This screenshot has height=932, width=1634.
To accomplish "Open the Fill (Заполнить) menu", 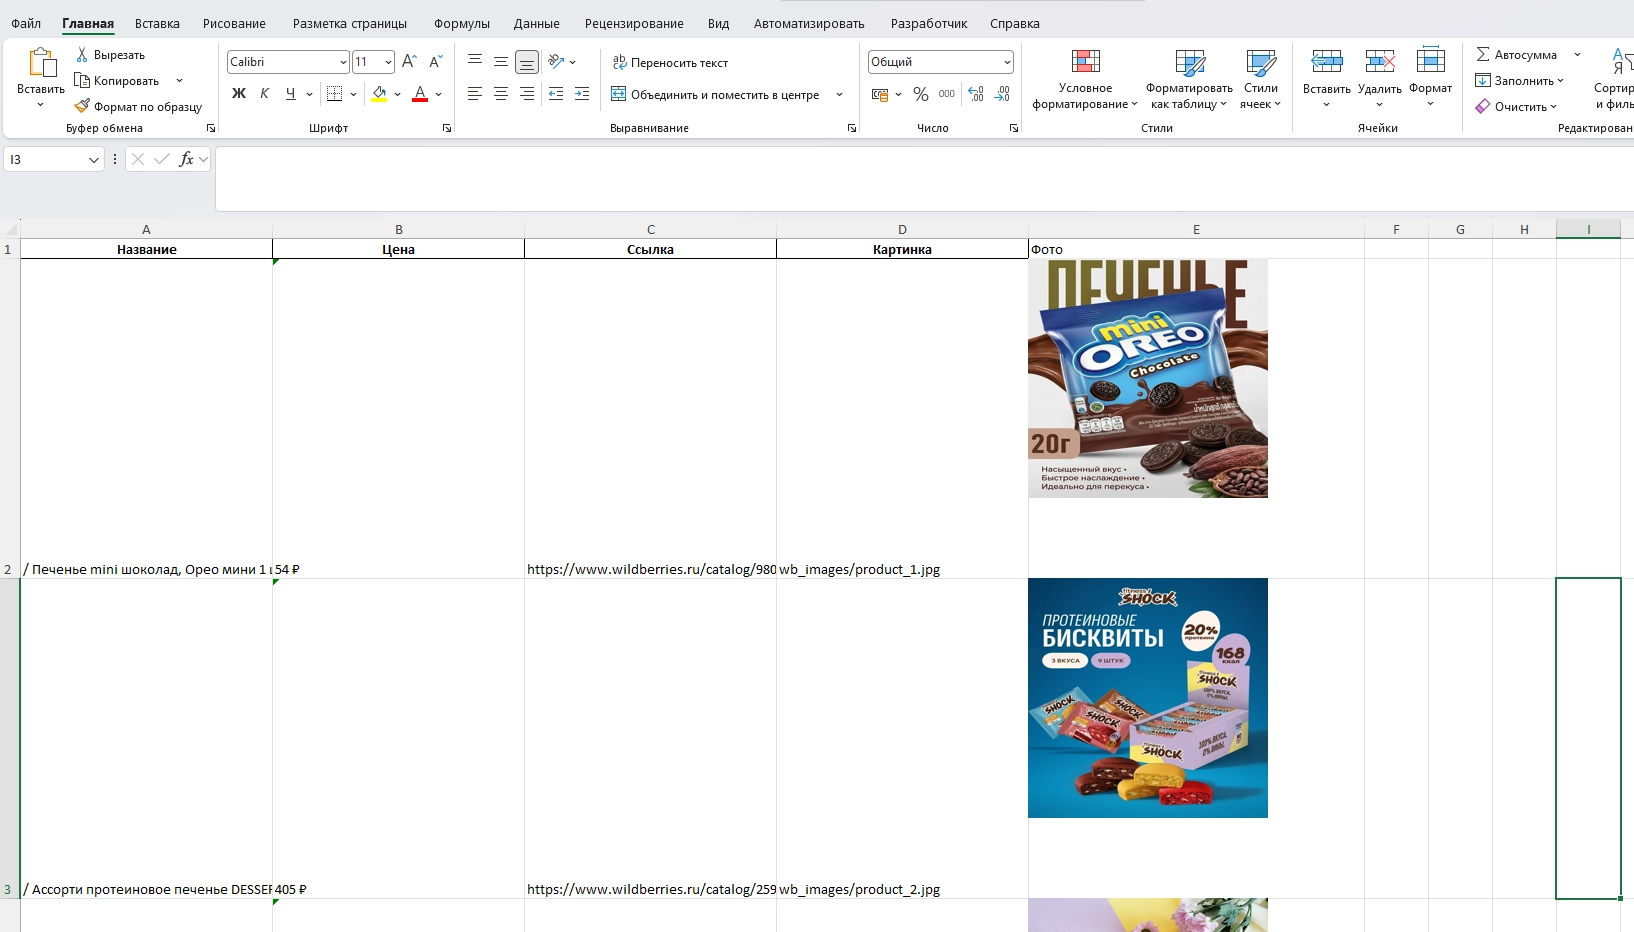I will click(1519, 81).
